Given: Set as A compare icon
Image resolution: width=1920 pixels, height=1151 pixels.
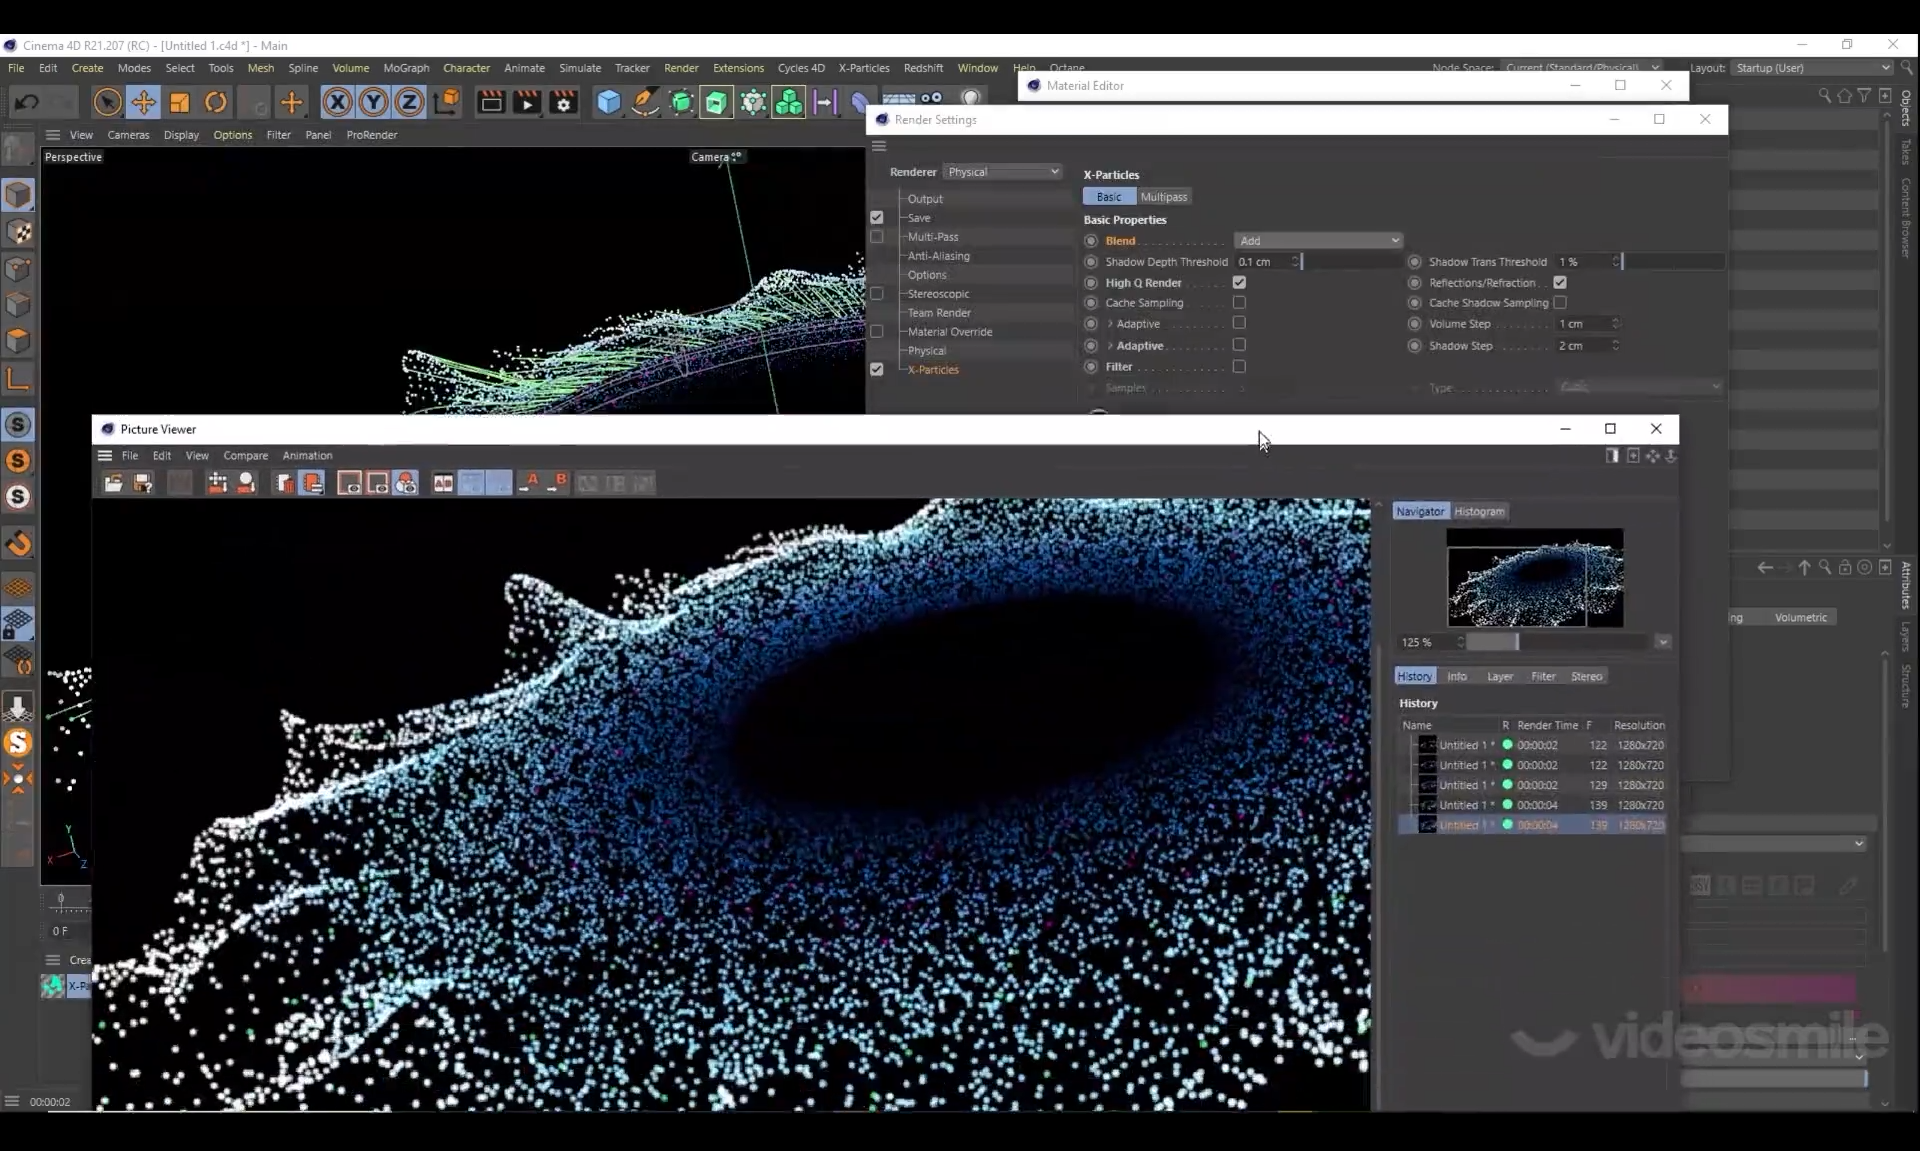Looking at the screenshot, I should click(530, 484).
